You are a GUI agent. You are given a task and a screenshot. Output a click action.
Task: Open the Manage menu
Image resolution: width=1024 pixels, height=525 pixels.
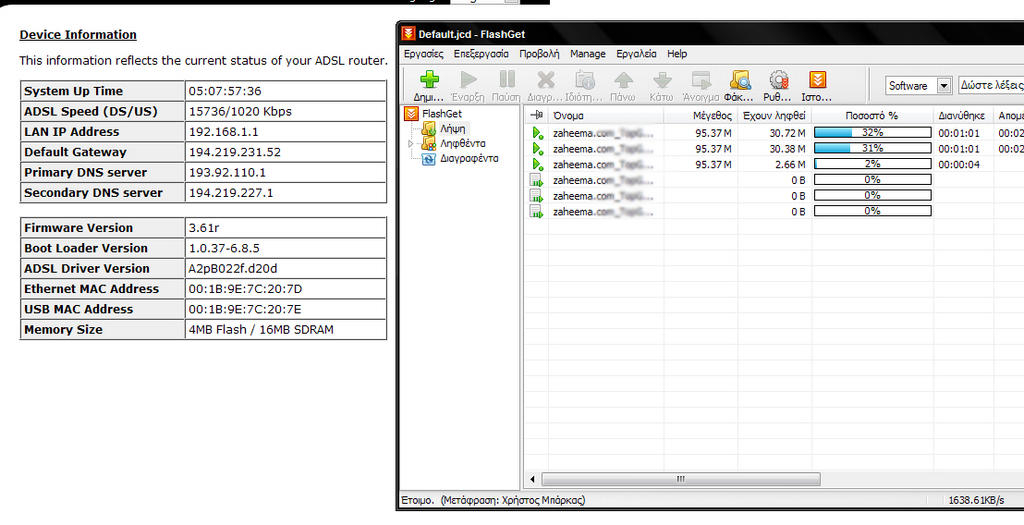click(588, 54)
